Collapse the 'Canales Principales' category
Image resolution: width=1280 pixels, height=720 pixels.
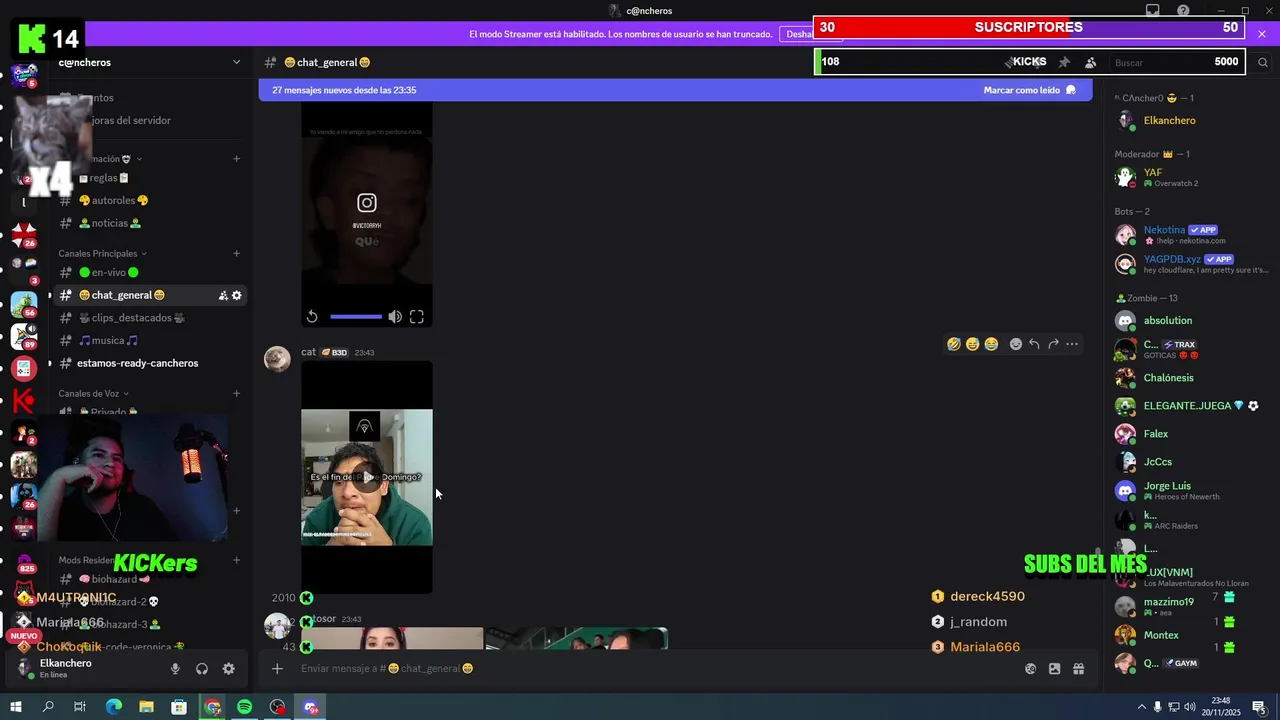(103, 253)
